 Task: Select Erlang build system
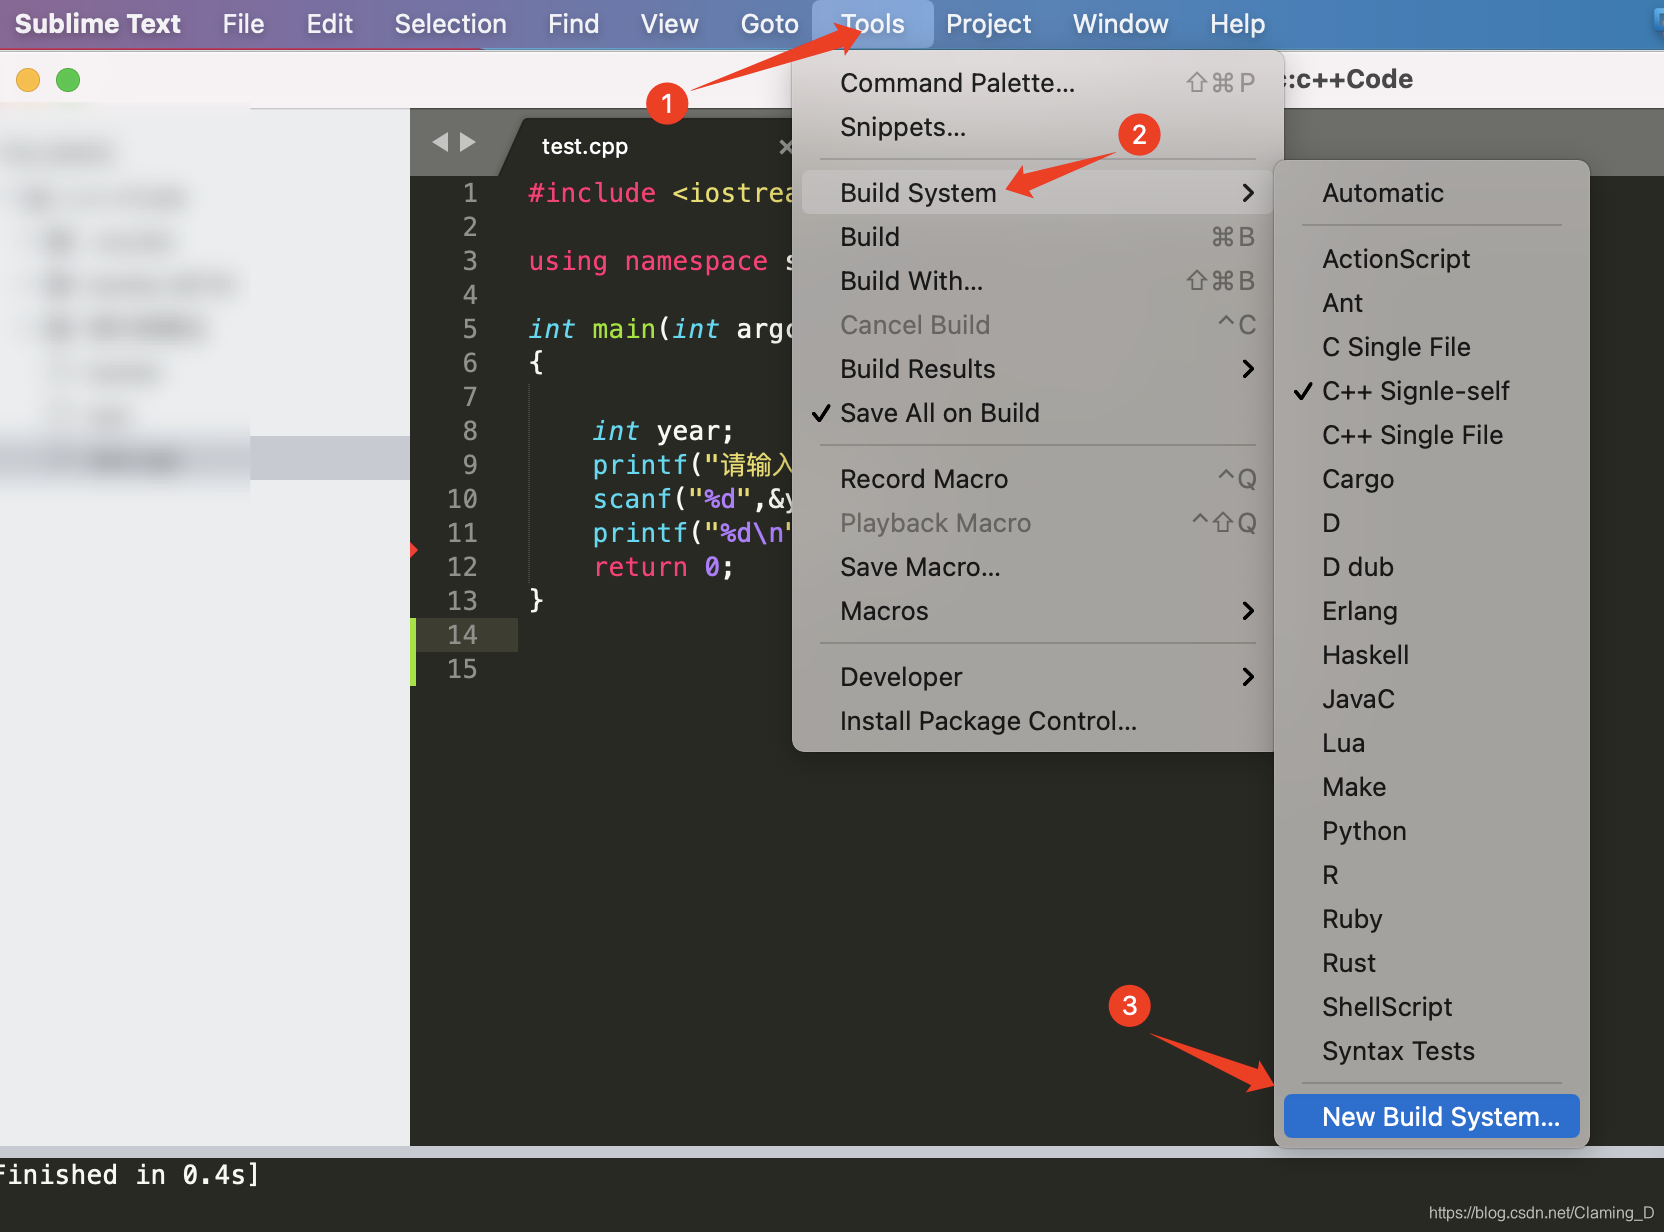click(x=1431, y=611)
